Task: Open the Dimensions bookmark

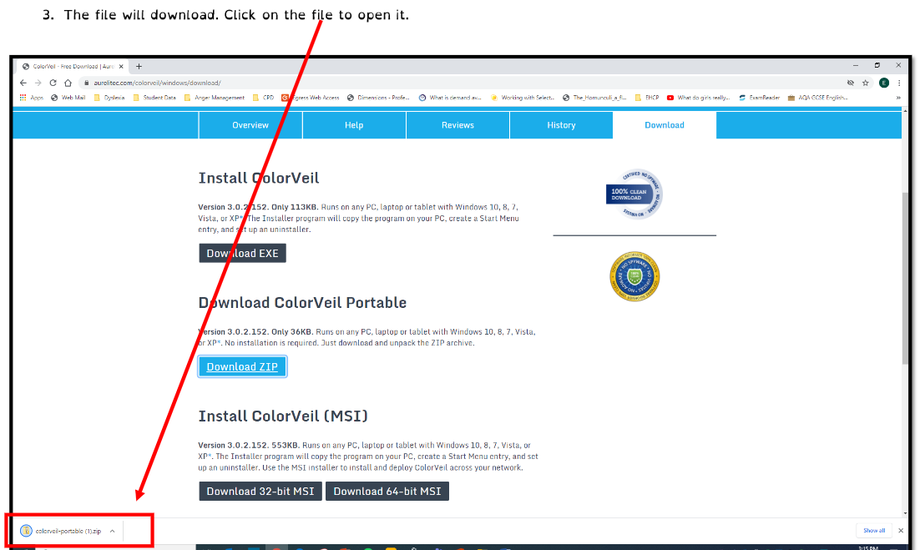Action: click(x=378, y=97)
